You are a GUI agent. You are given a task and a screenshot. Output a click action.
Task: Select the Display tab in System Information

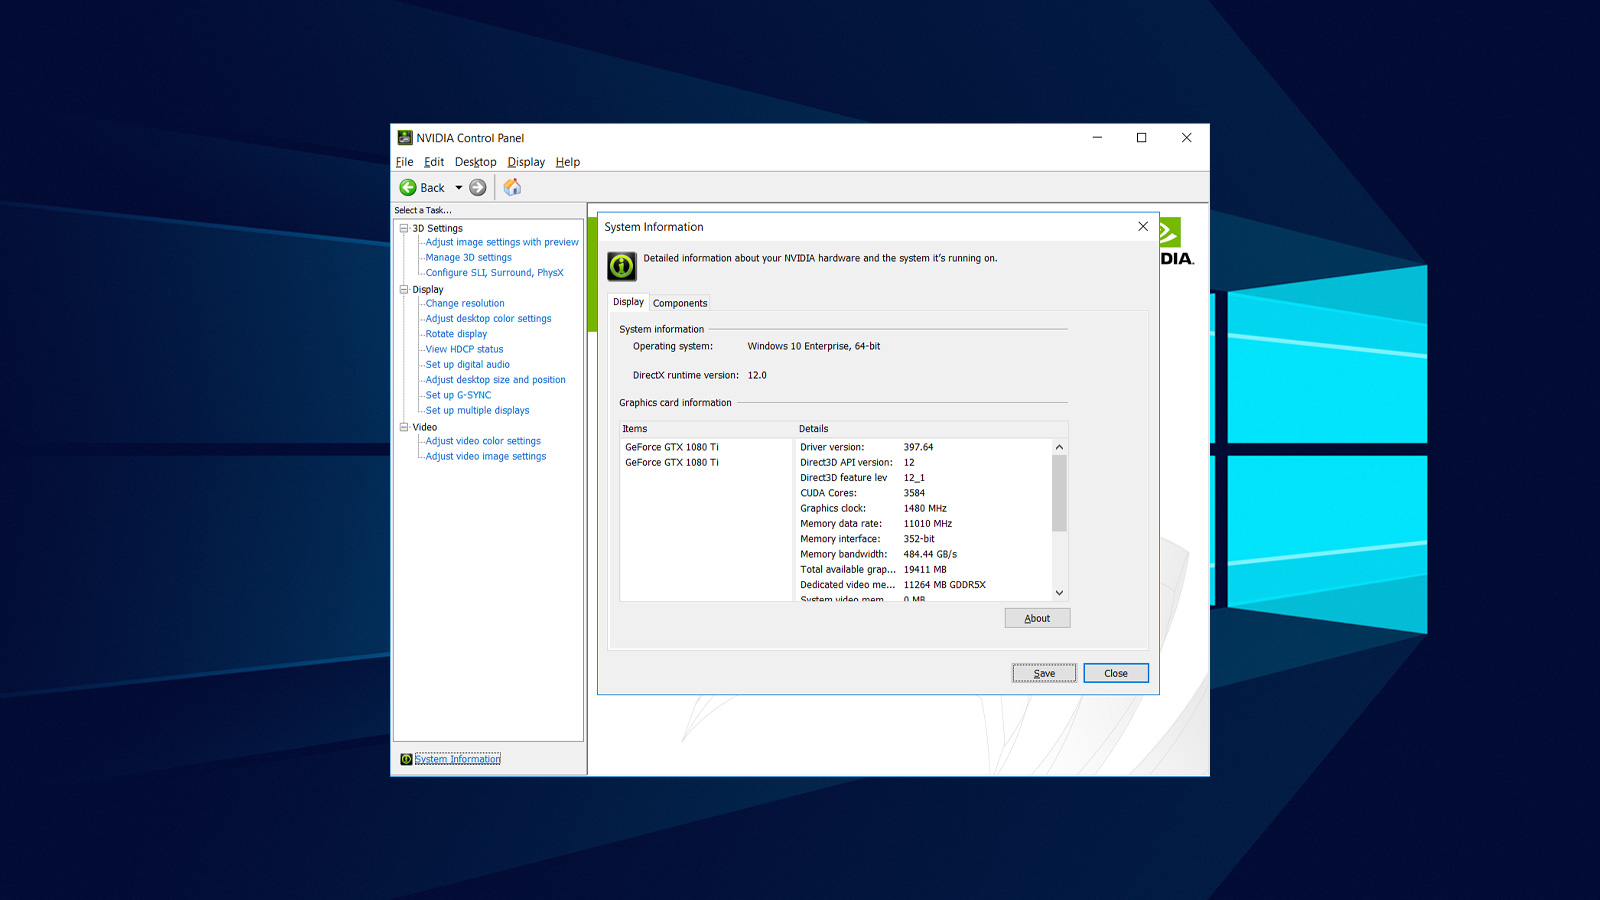point(628,302)
